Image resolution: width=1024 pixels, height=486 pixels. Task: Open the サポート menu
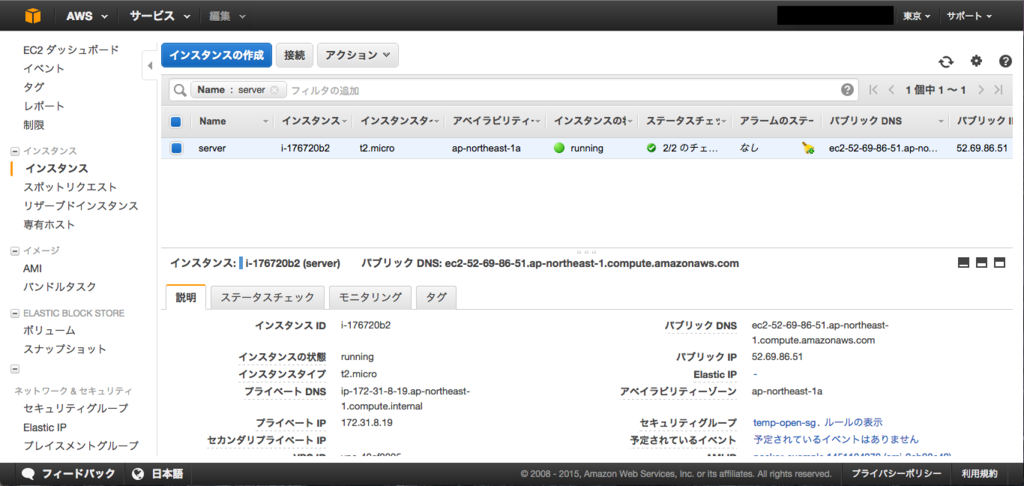tap(969, 16)
